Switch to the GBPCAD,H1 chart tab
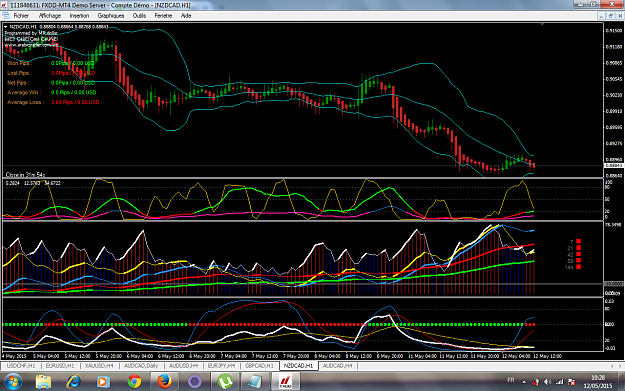Image resolution: width=625 pixels, height=391 pixels. (259, 365)
